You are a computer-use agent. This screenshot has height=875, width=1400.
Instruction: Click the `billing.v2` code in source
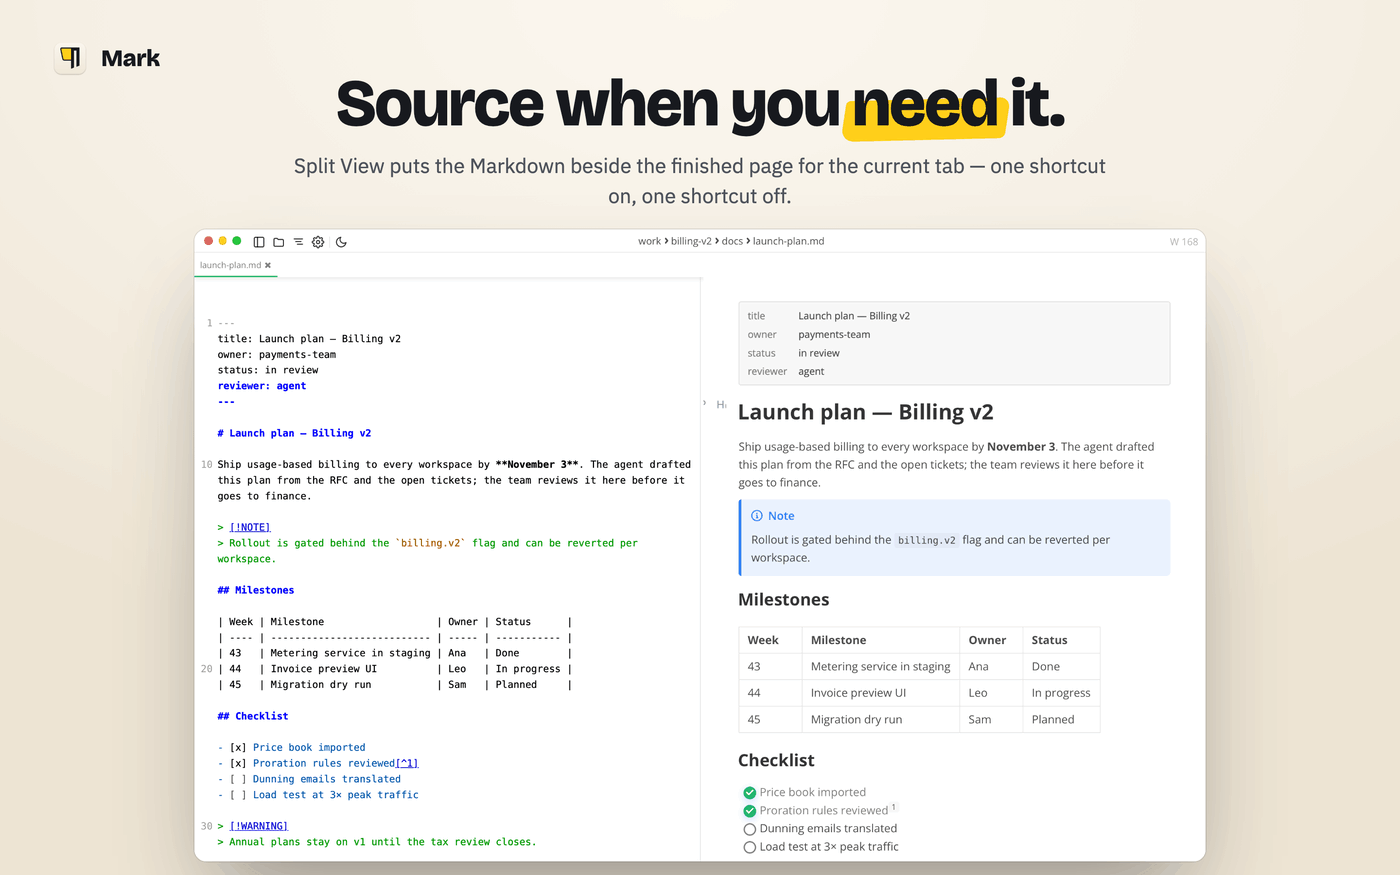(431, 543)
